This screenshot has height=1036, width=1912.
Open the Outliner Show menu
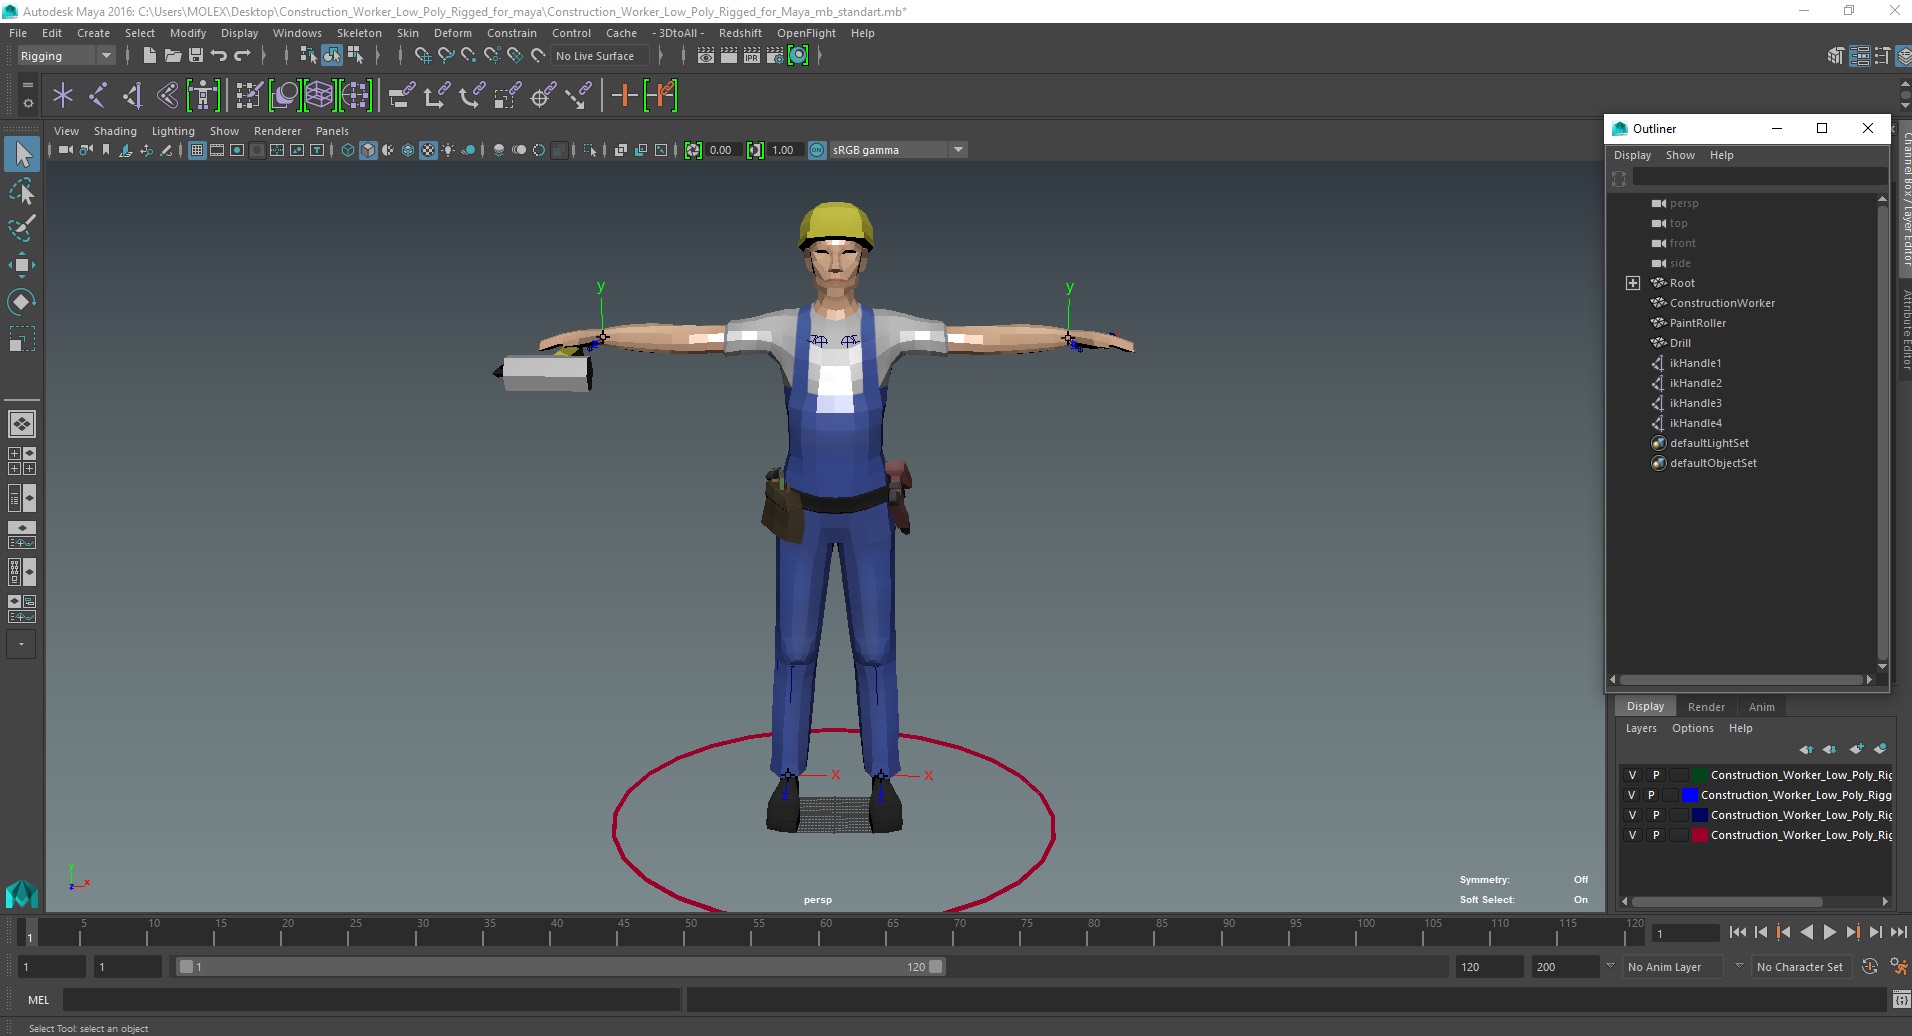[x=1680, y=155]
